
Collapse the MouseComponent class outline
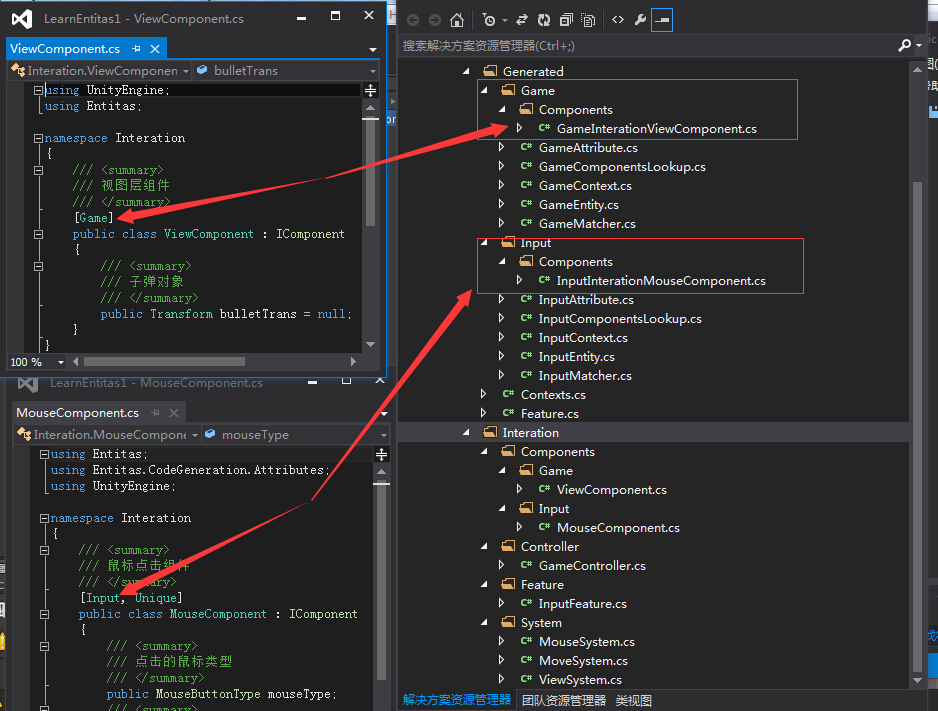click(44, 614)
